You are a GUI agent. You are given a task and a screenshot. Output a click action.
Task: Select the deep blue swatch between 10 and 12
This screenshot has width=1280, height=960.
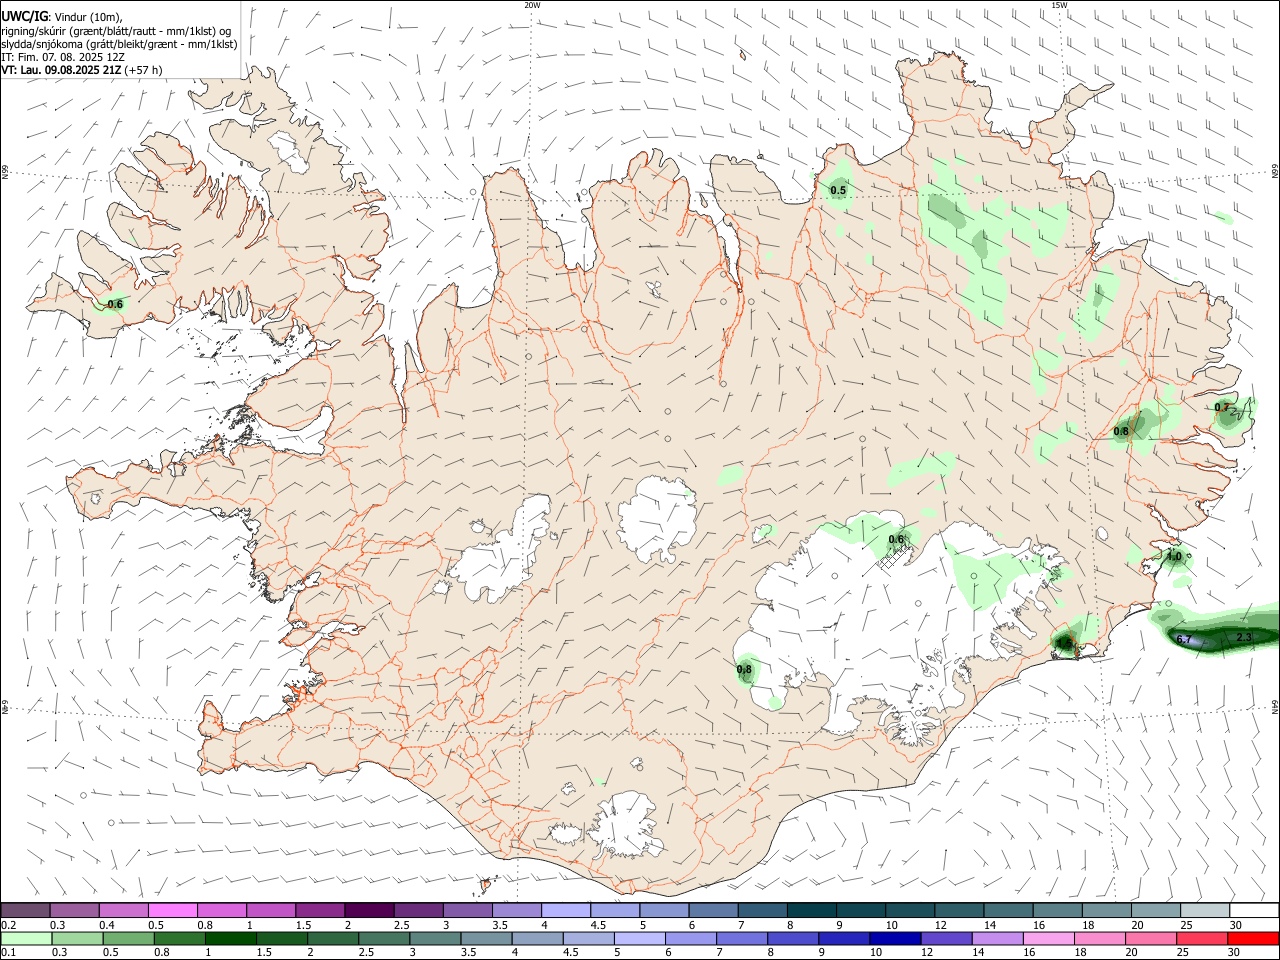895,938
